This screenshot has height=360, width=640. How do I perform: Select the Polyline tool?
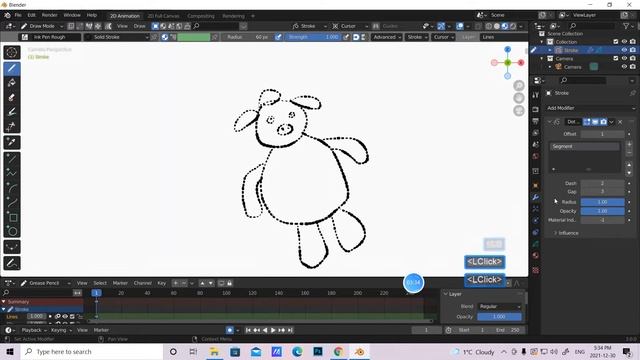12,173
